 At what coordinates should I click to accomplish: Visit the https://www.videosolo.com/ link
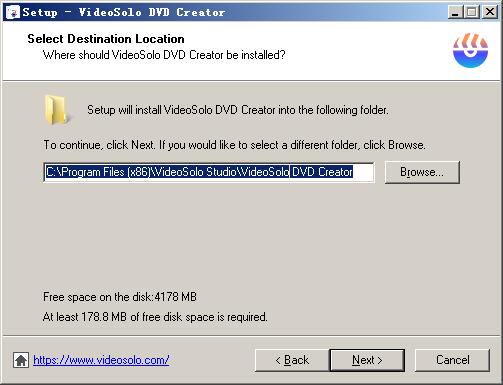tap(101, 360)
